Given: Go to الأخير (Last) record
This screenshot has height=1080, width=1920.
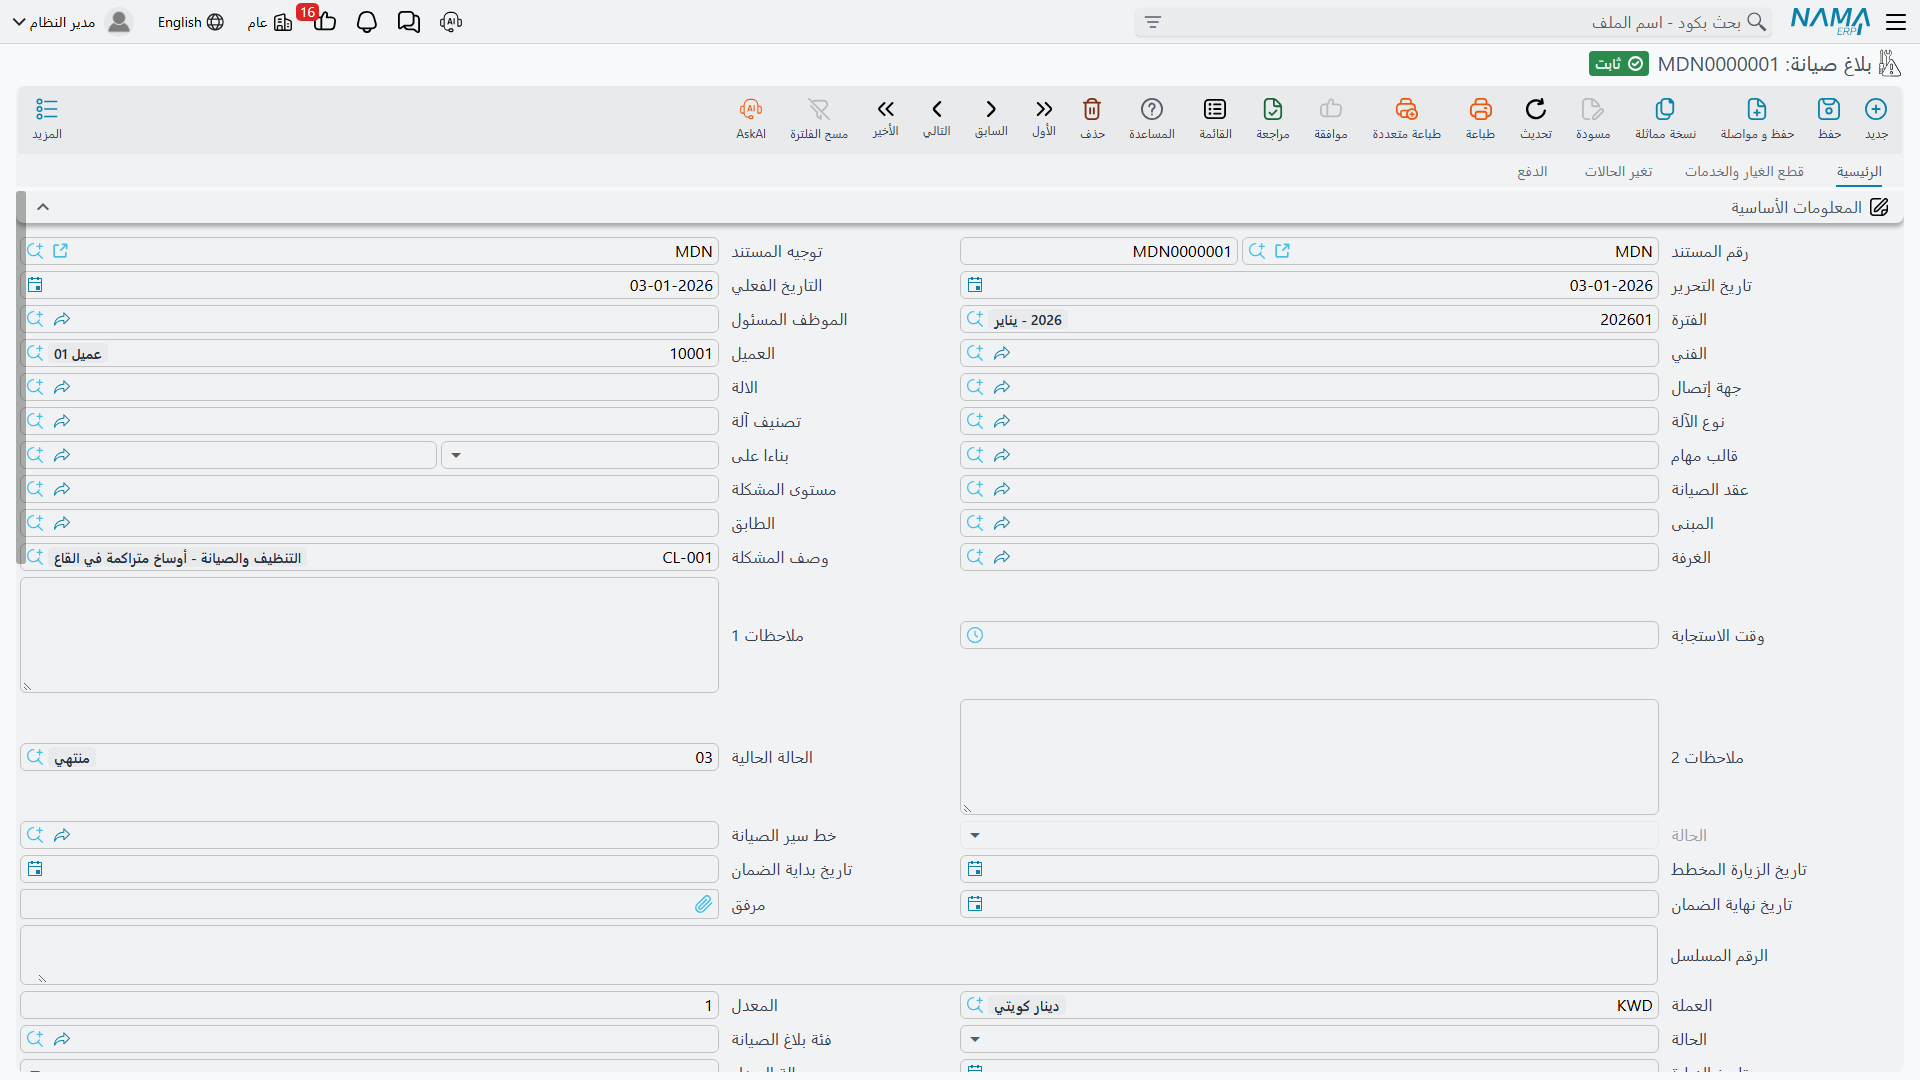Looking at the screenshot, I should point(885,109).
